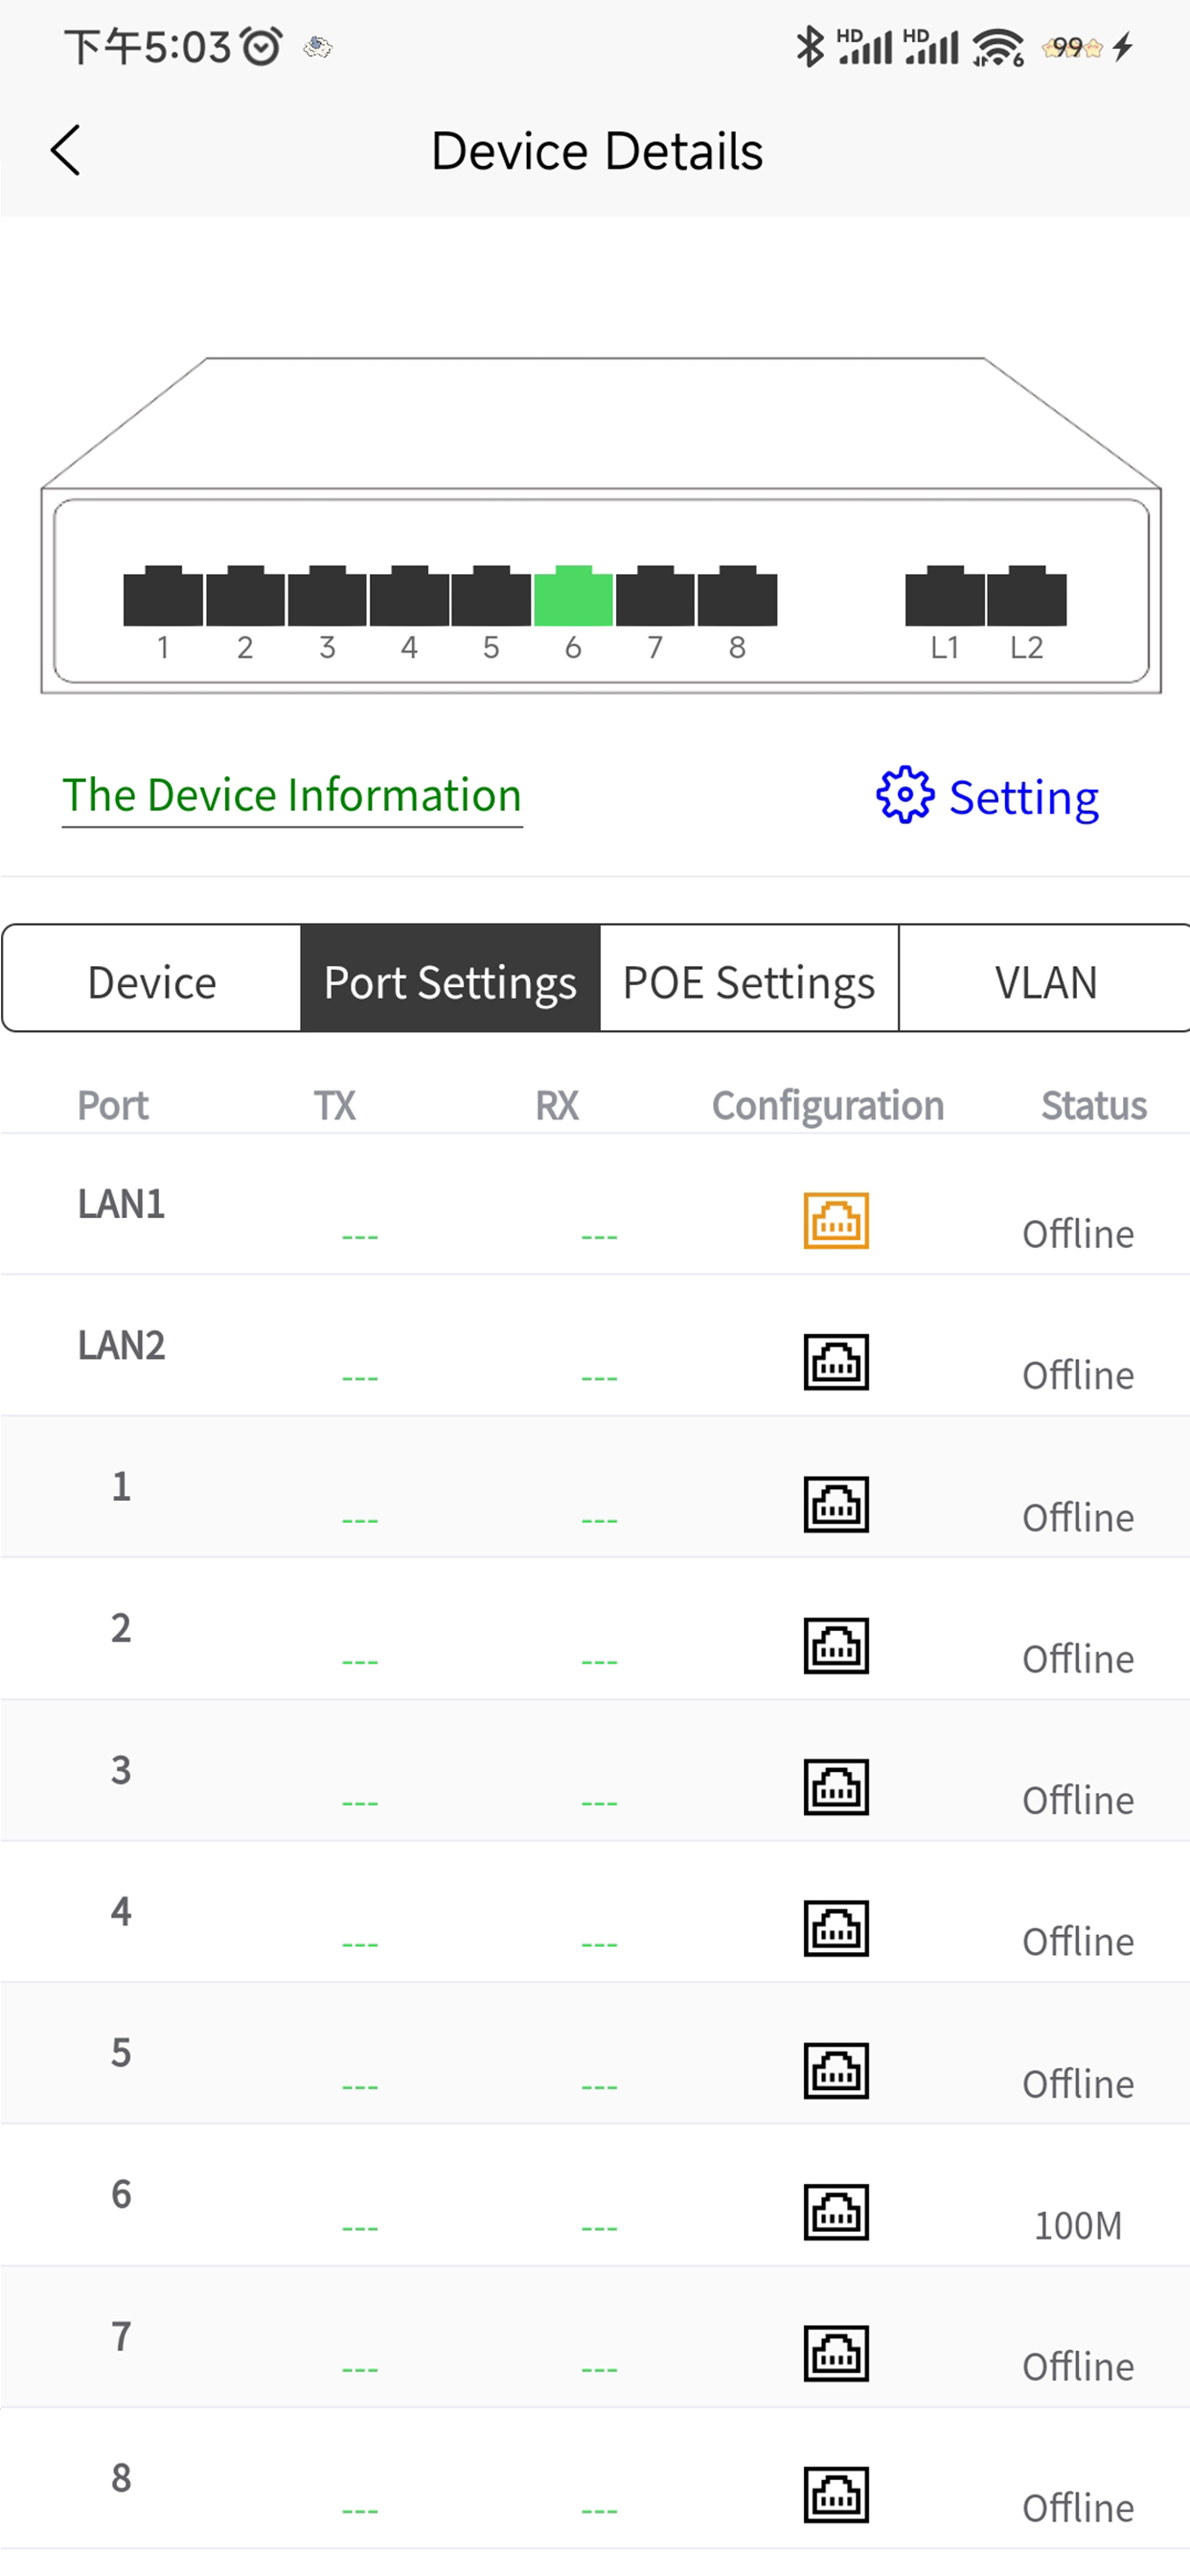Screen dimensions: 1190x2576
Task: Switch to the Device tab
Action: click(x=152, y=982)
